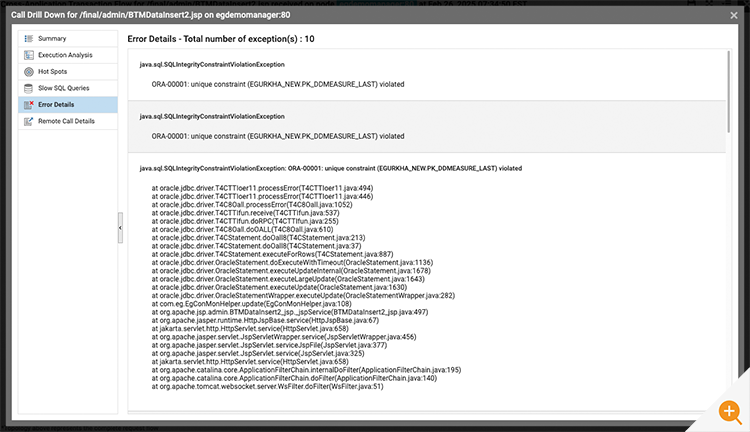The height and width of the screenshot is (432, 750).
Task: Click the Slow SQL Queries database icon
Action: 29,88
